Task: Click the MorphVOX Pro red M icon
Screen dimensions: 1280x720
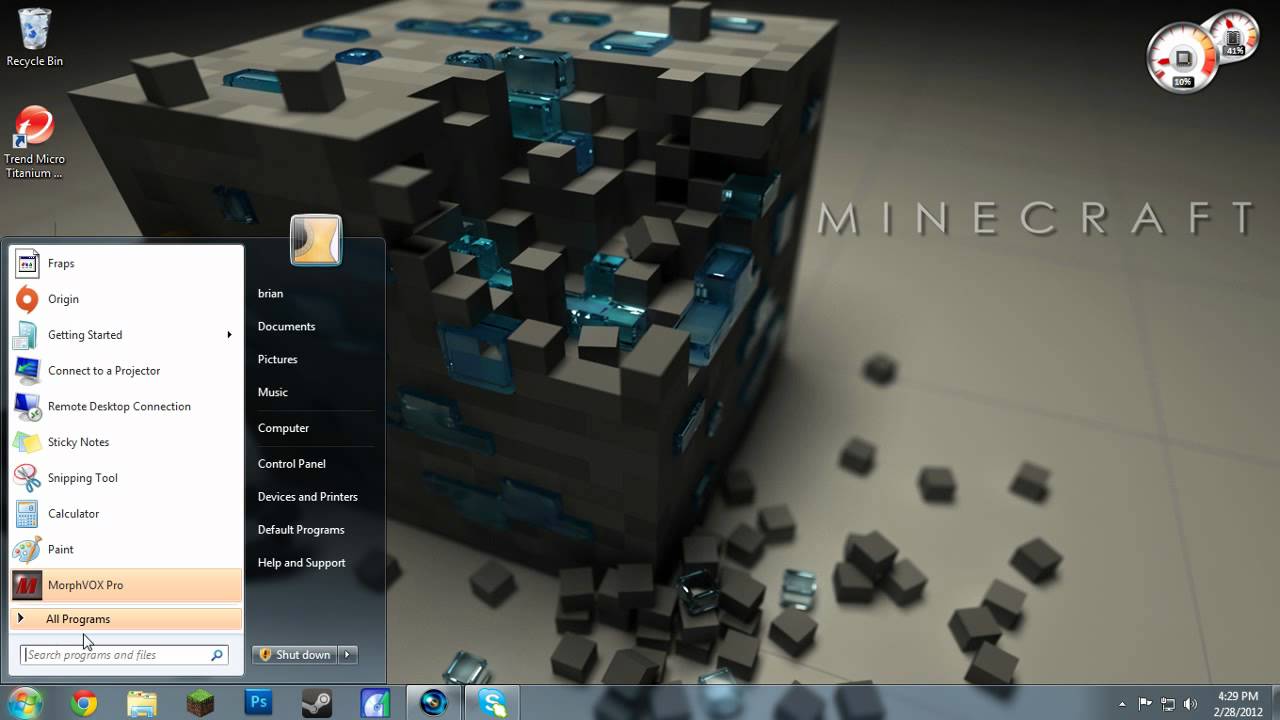Action: pyautogui.click(x=27, y=585)
